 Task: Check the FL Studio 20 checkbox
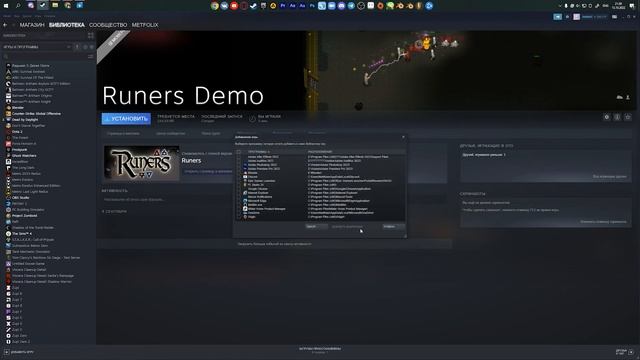click(x=239, y=185)
